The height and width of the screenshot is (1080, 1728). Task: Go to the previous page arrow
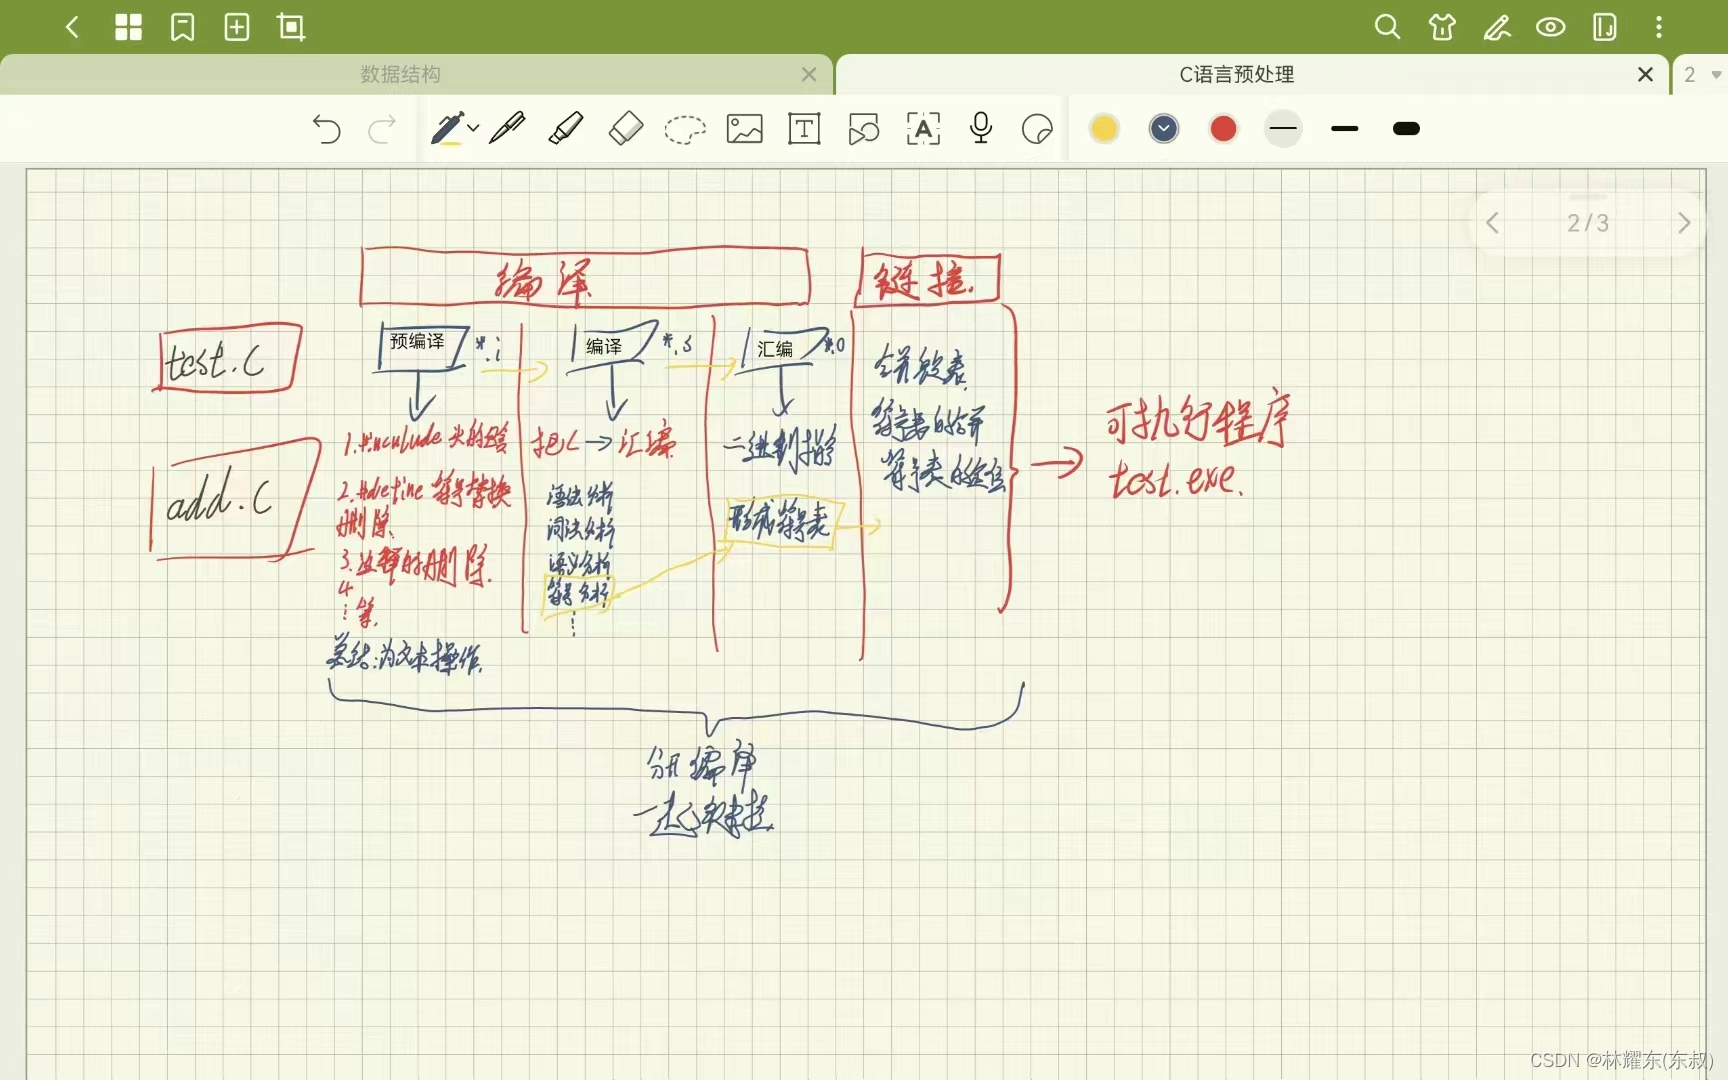(x=1492, y=223)
